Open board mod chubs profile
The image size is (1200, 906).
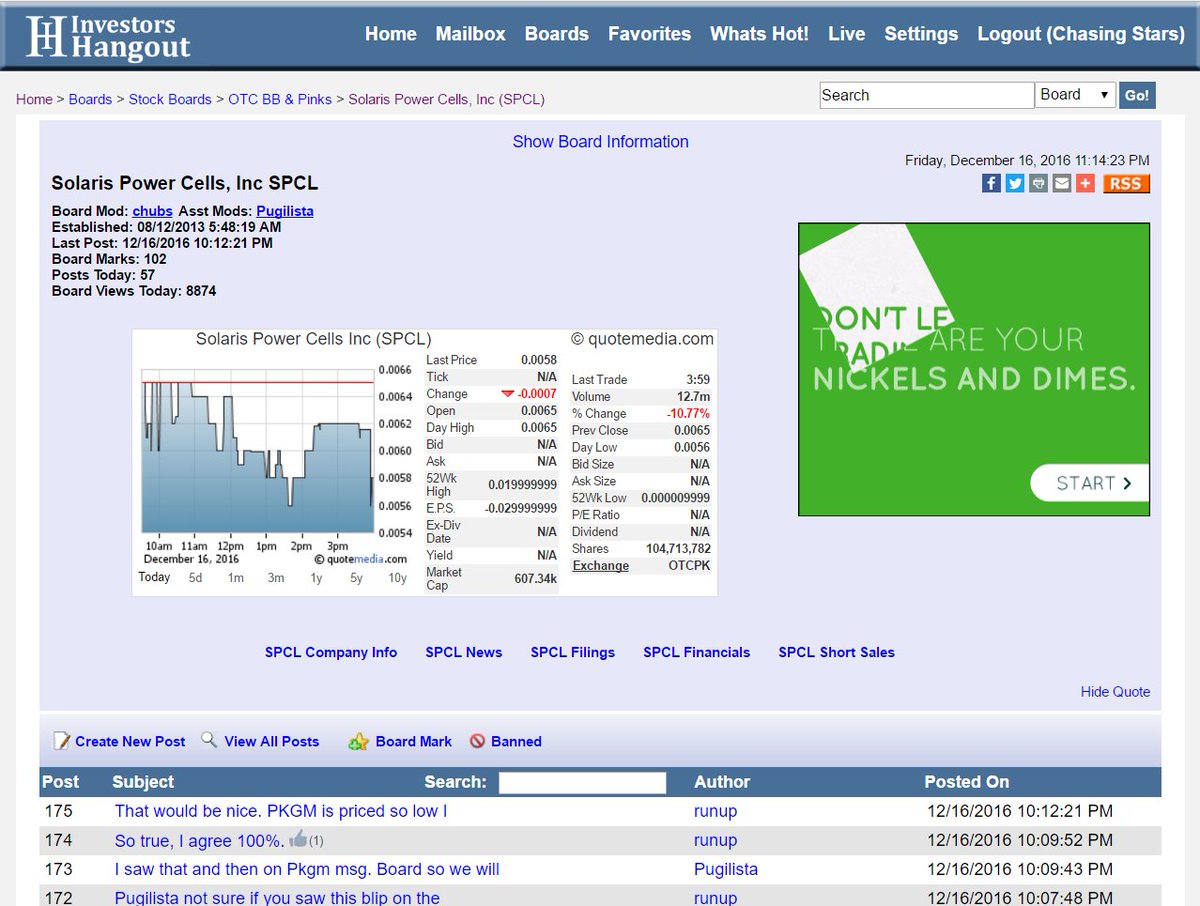click(x=153, y=211)
